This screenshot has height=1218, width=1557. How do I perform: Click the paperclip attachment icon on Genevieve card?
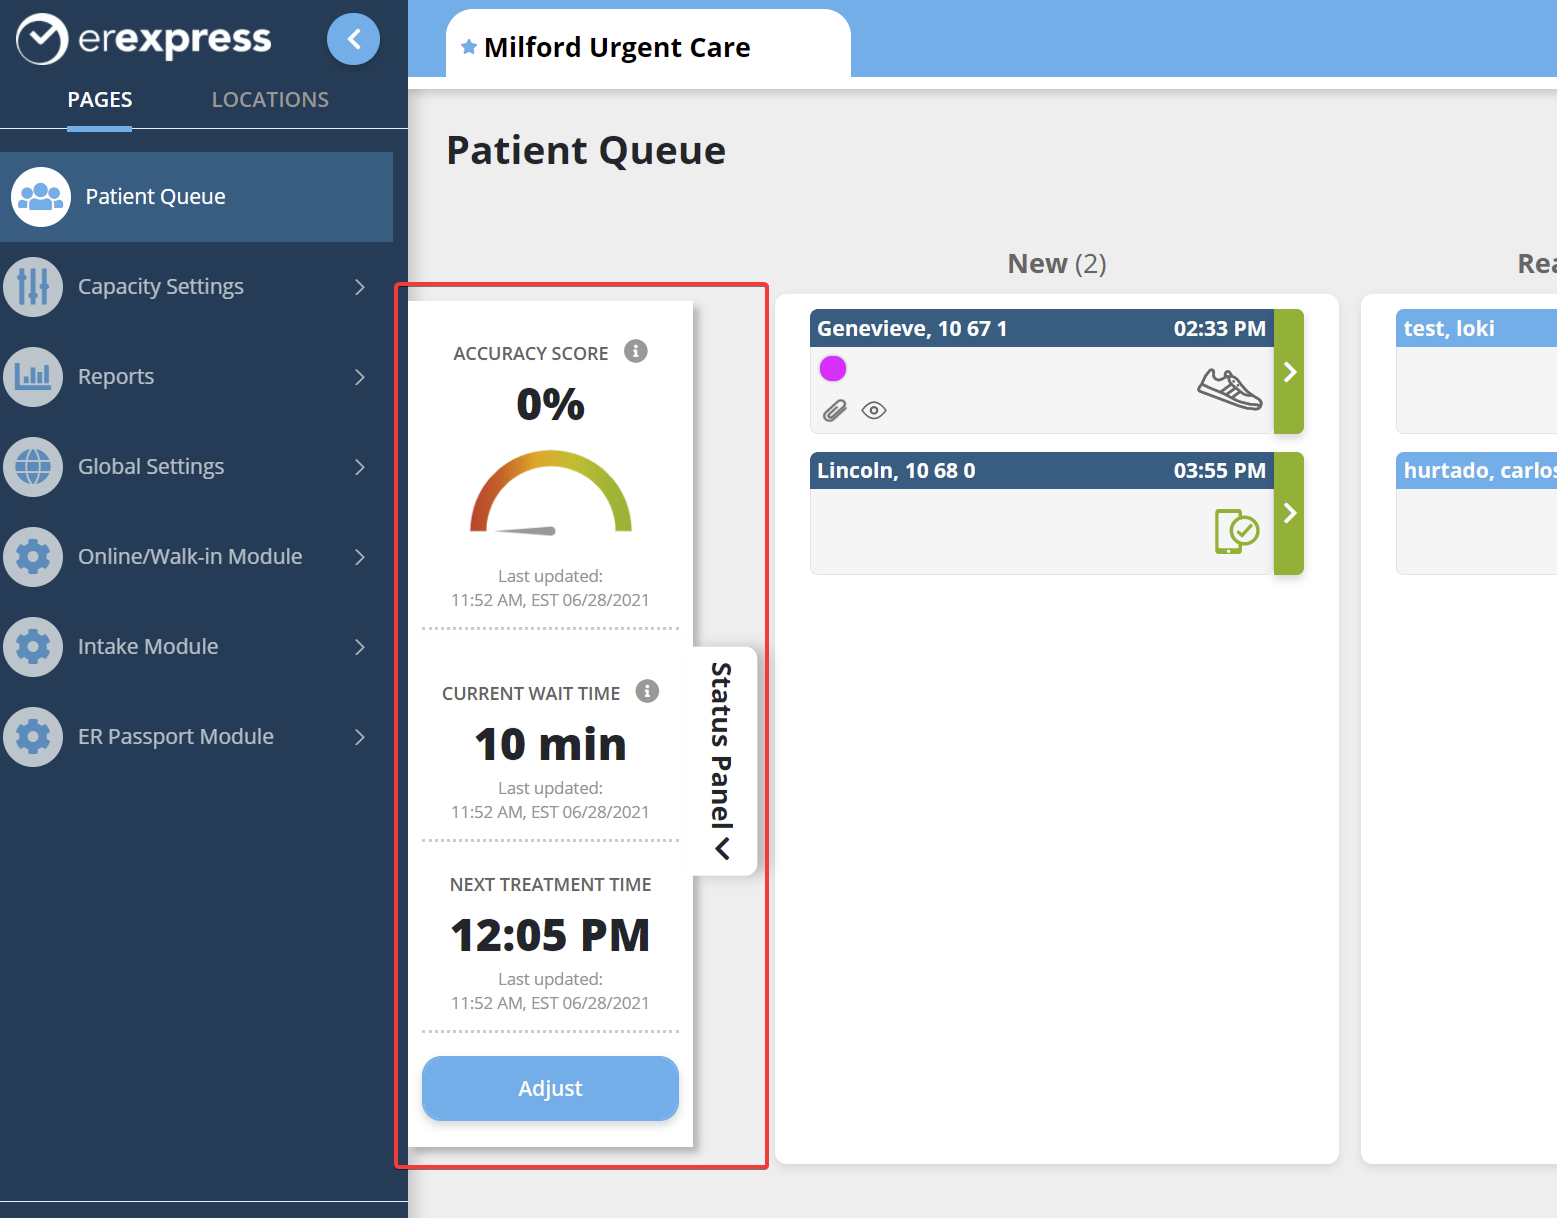(834, 410)
